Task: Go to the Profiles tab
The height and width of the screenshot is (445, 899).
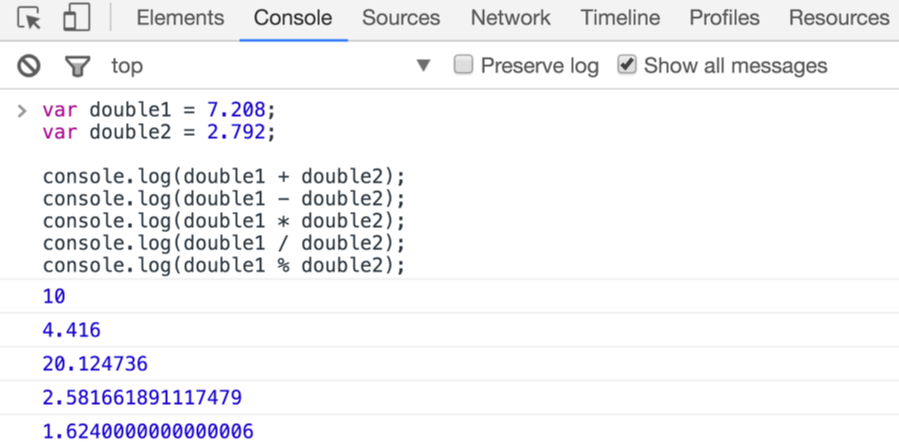Action: click(x=724, y=18)
